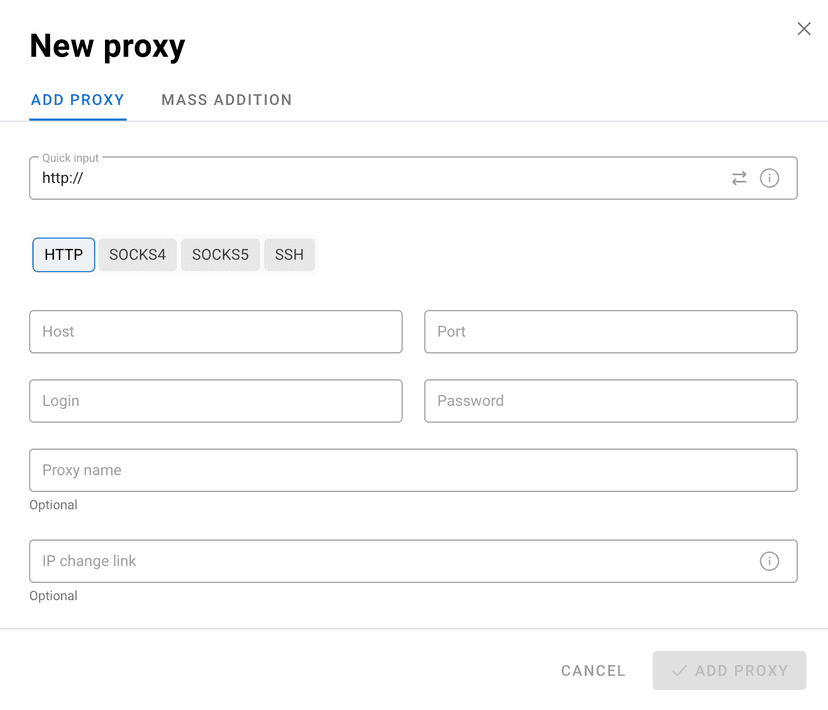
Task: Focus the Login field
Action: (216, 401)
